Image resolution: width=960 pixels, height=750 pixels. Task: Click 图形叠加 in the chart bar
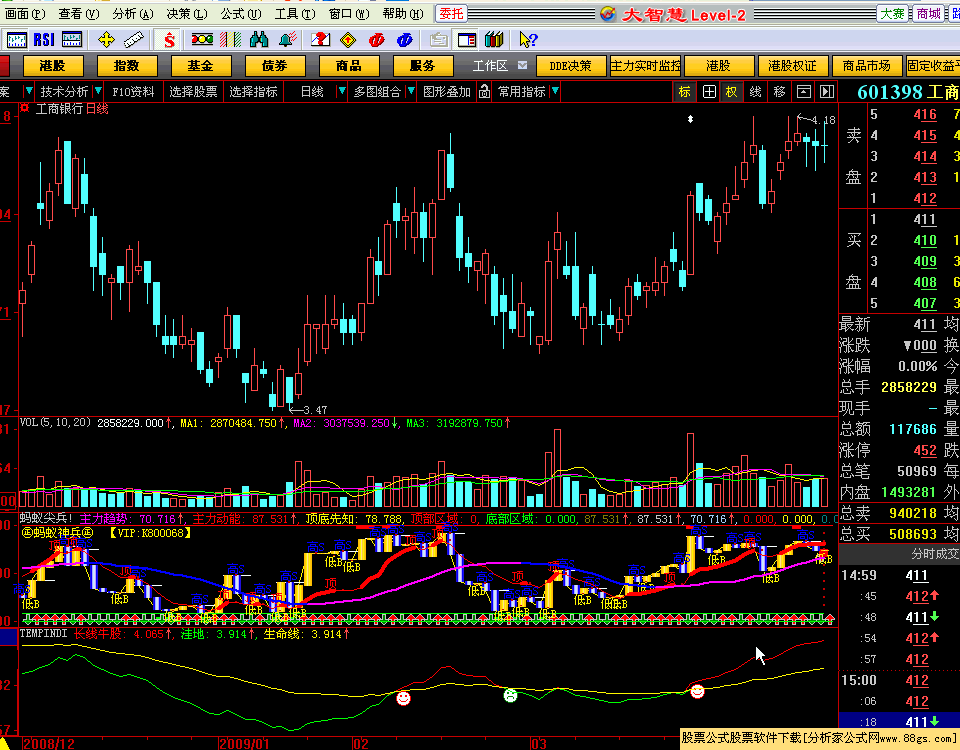(447, 91)
